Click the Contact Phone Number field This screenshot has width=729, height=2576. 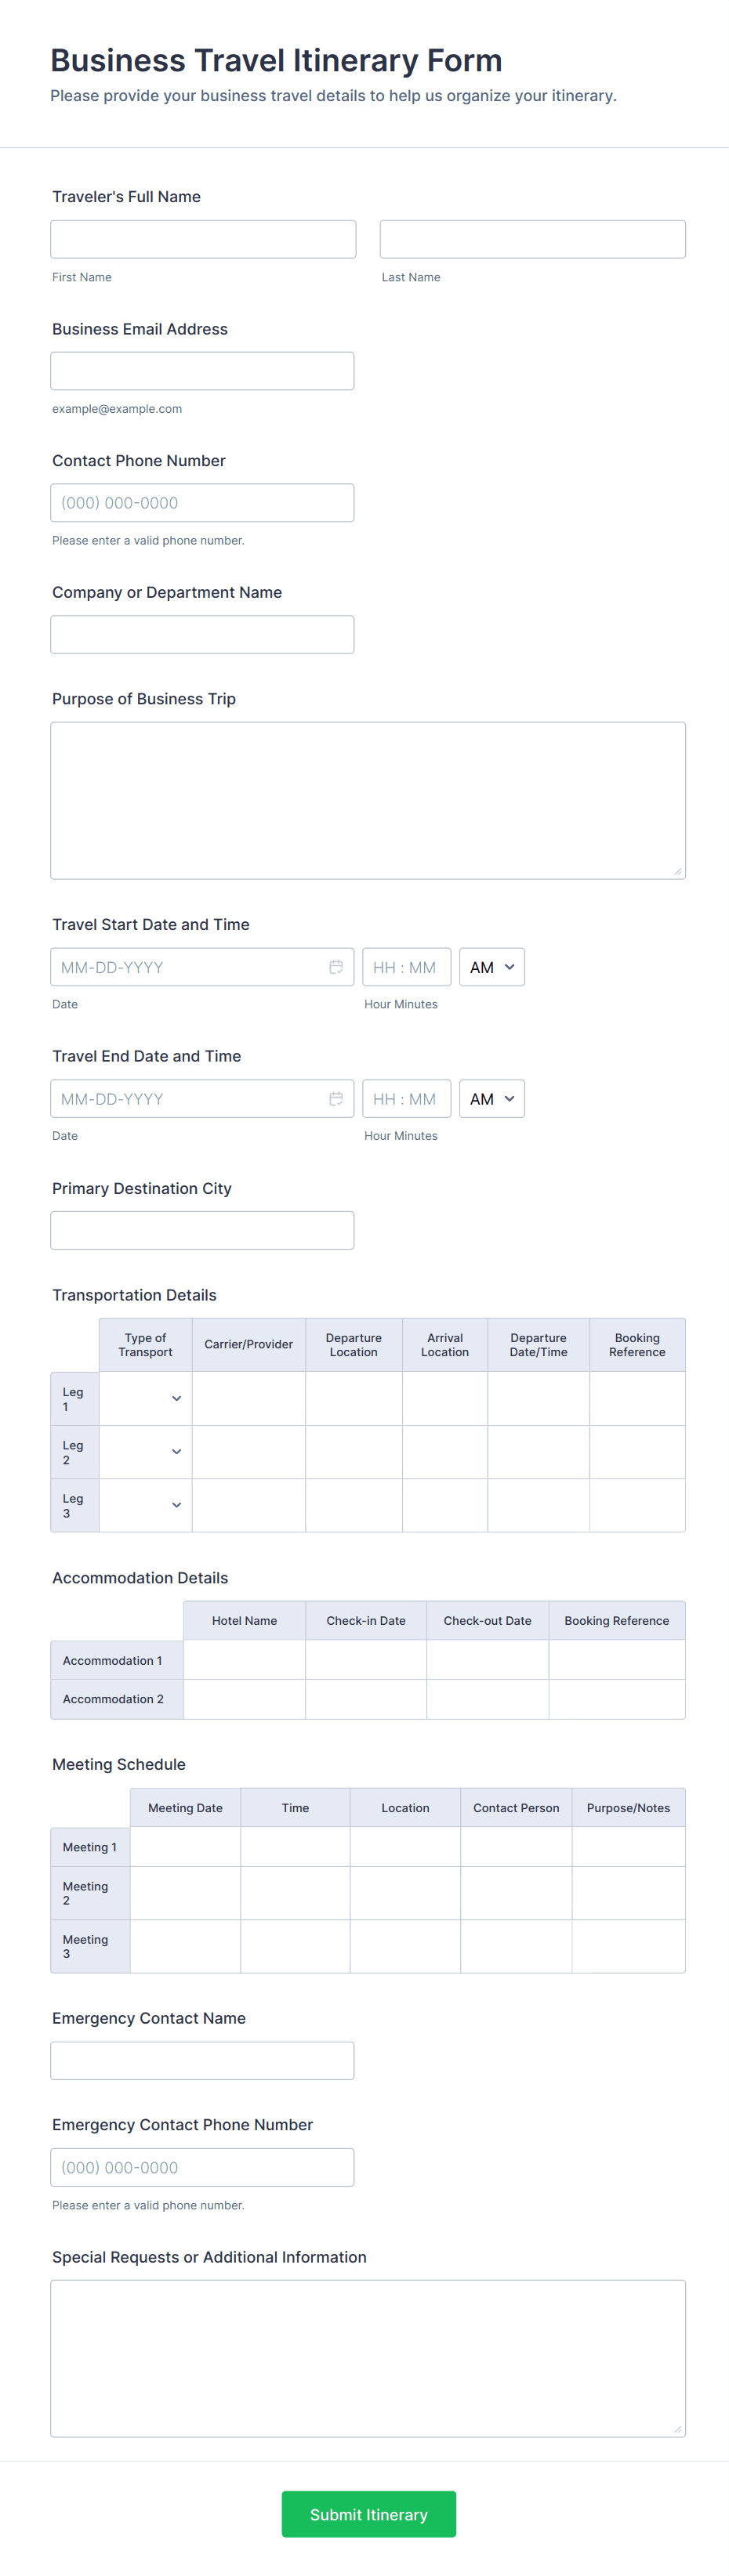[x=202, y=503]
